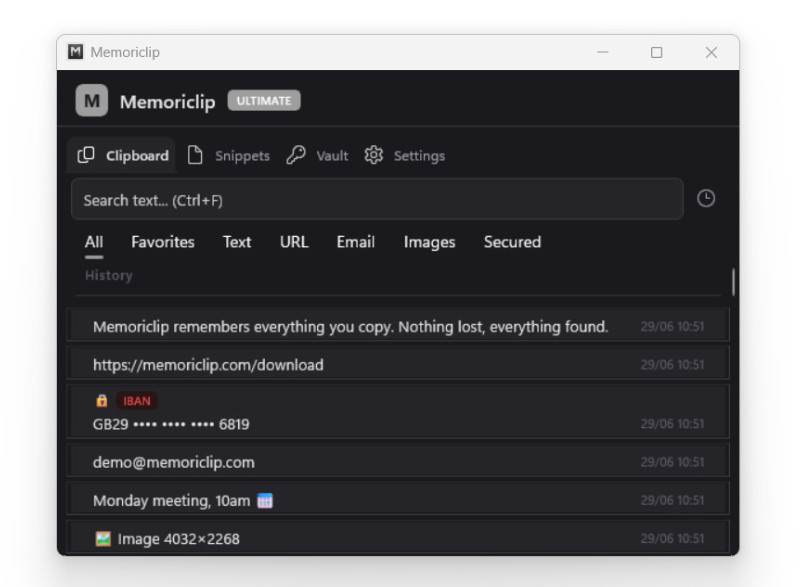Screen dimensions: 806x587
Task: Minimize the Memoriclip window
Action: pos(602,52)
